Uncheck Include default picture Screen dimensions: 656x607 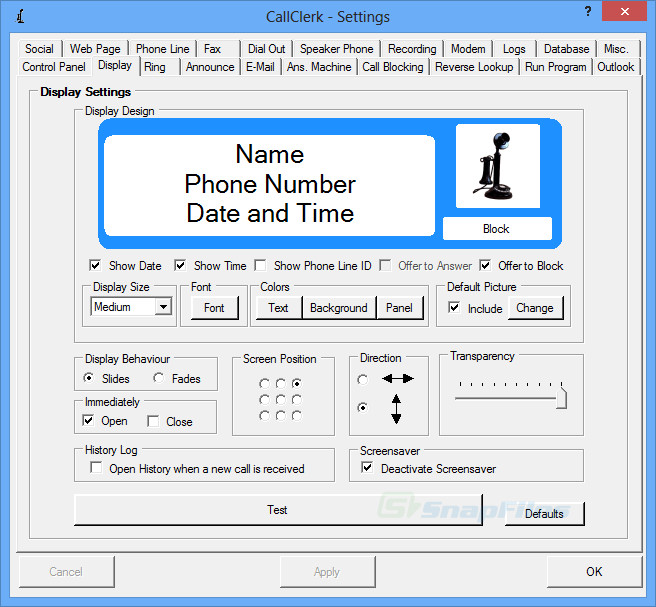[x=454, y=307]
